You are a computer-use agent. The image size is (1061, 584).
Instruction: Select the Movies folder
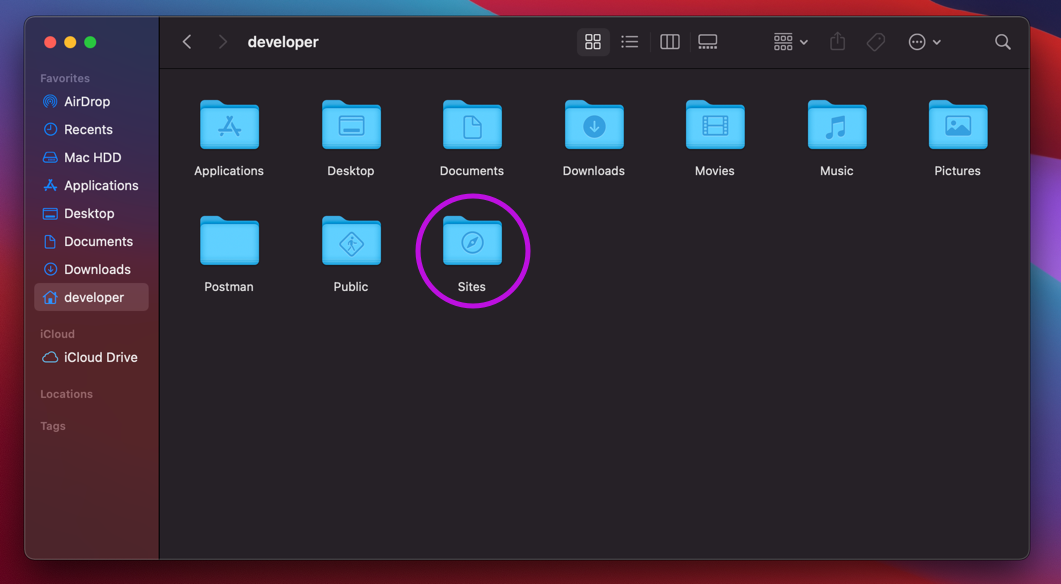tap(715, 125)
